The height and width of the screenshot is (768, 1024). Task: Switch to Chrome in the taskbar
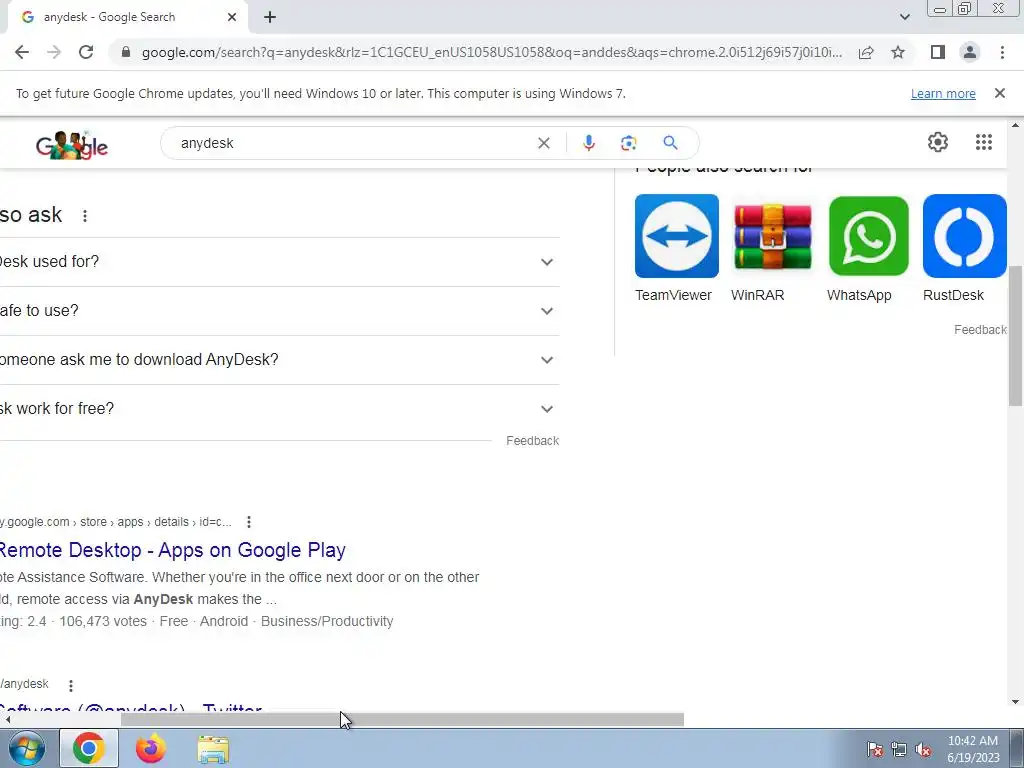[89, 748]
